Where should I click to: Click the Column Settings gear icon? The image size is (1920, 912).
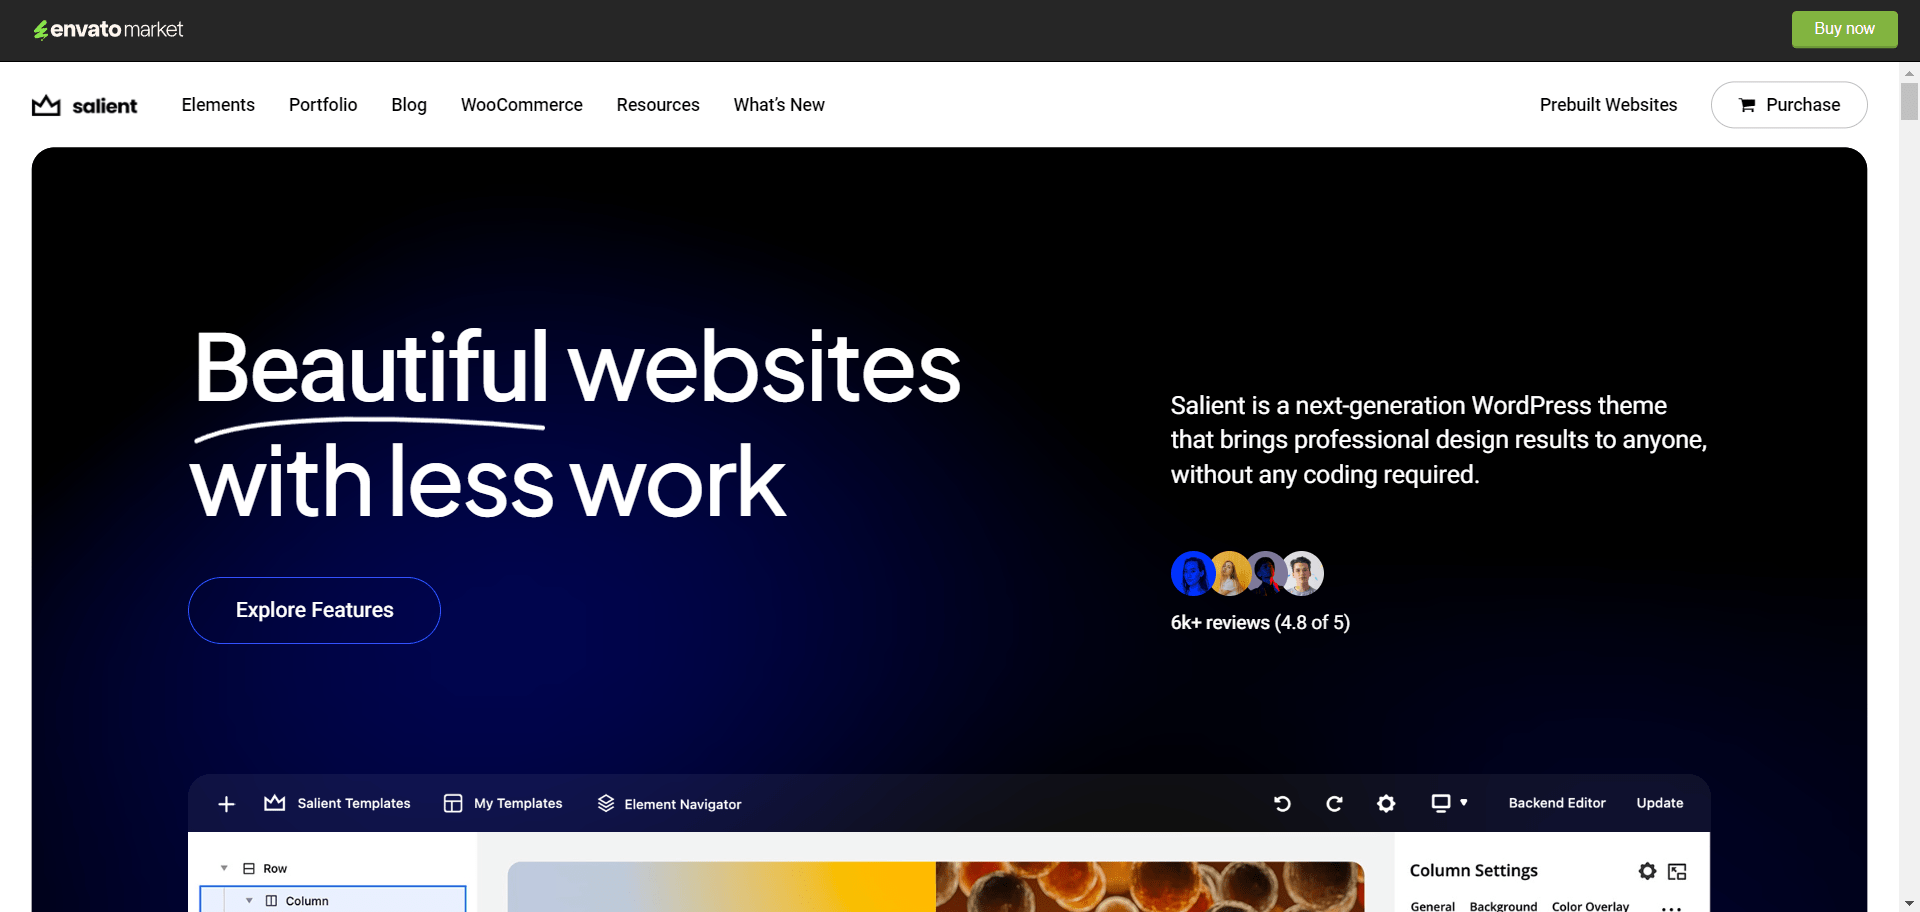click(x=1647, y=871)
